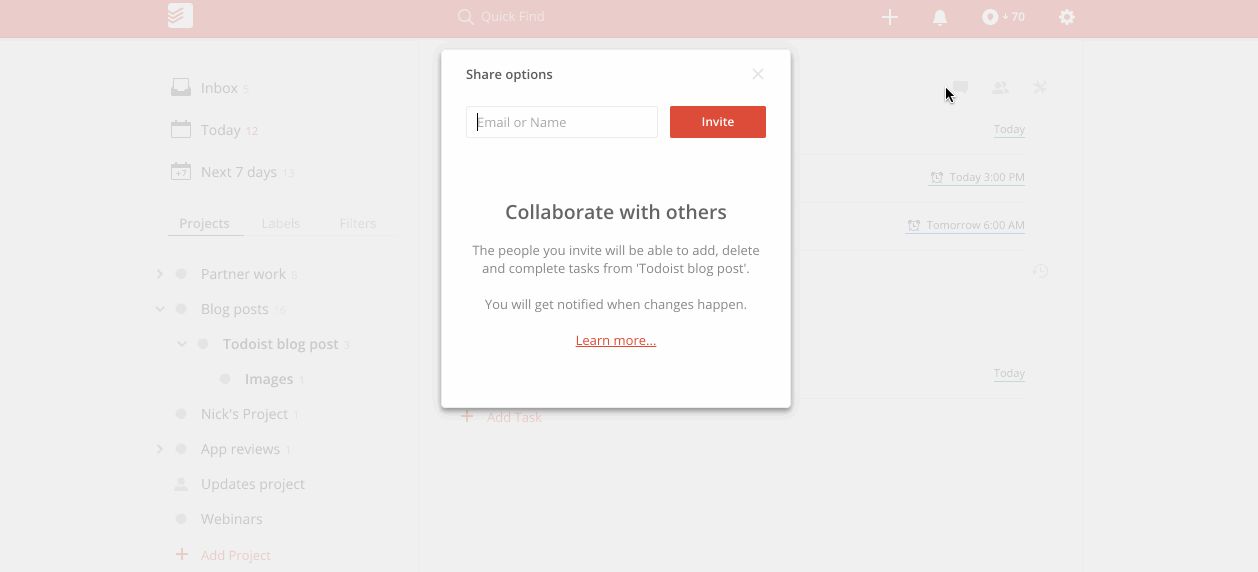The width and height of the screenshot is (1258, 572).
Task: Close the Share options dialog
Action: (758, 74)
